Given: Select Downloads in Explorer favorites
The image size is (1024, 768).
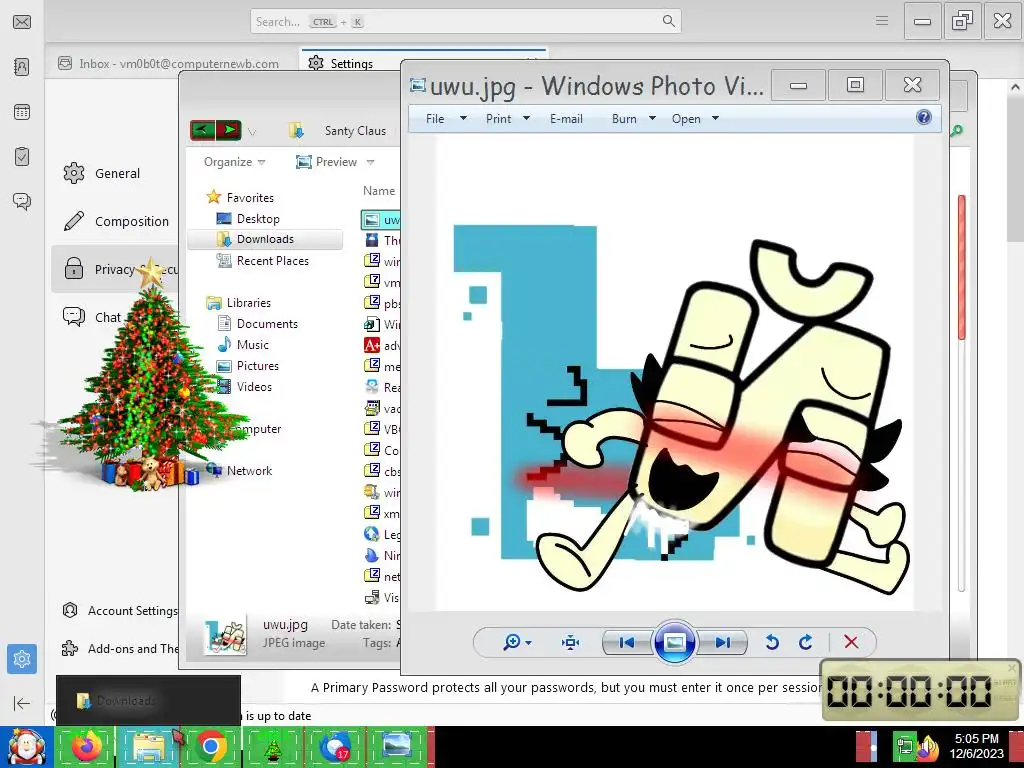Looking at the screenshot, I should 255,239.
